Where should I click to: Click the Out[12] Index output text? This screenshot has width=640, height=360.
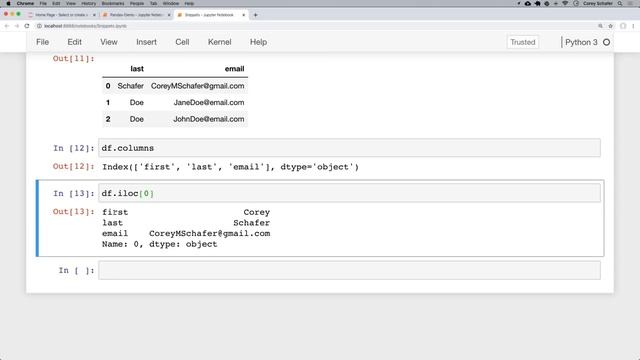(230, 167)
